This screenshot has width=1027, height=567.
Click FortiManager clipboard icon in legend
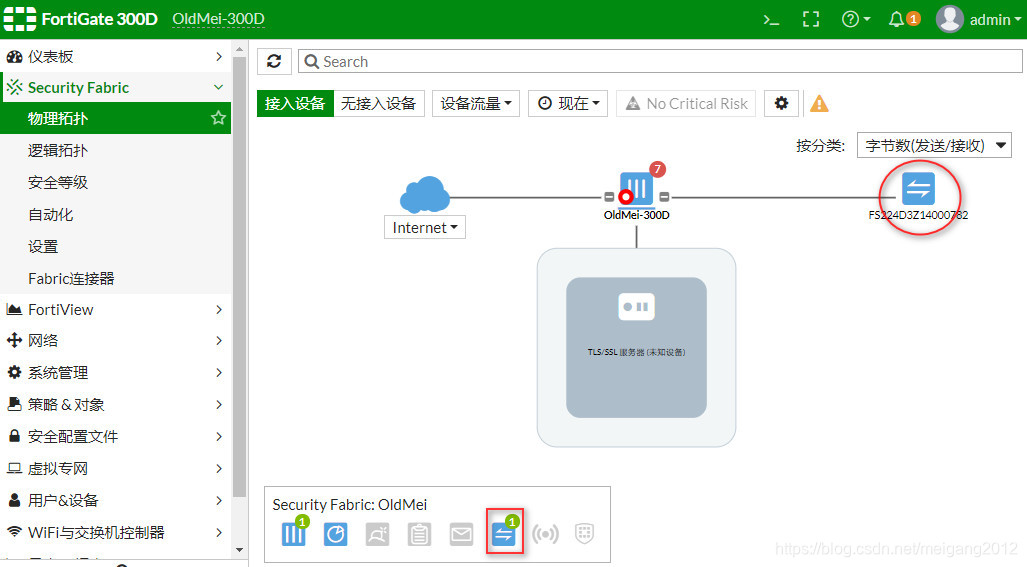point(419,534)
